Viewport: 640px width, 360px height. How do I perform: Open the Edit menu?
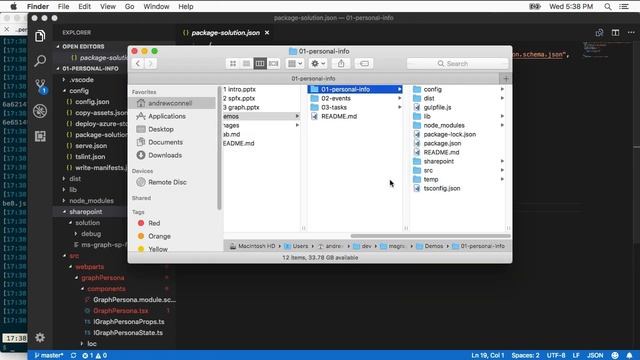click(x=84, y=7)
